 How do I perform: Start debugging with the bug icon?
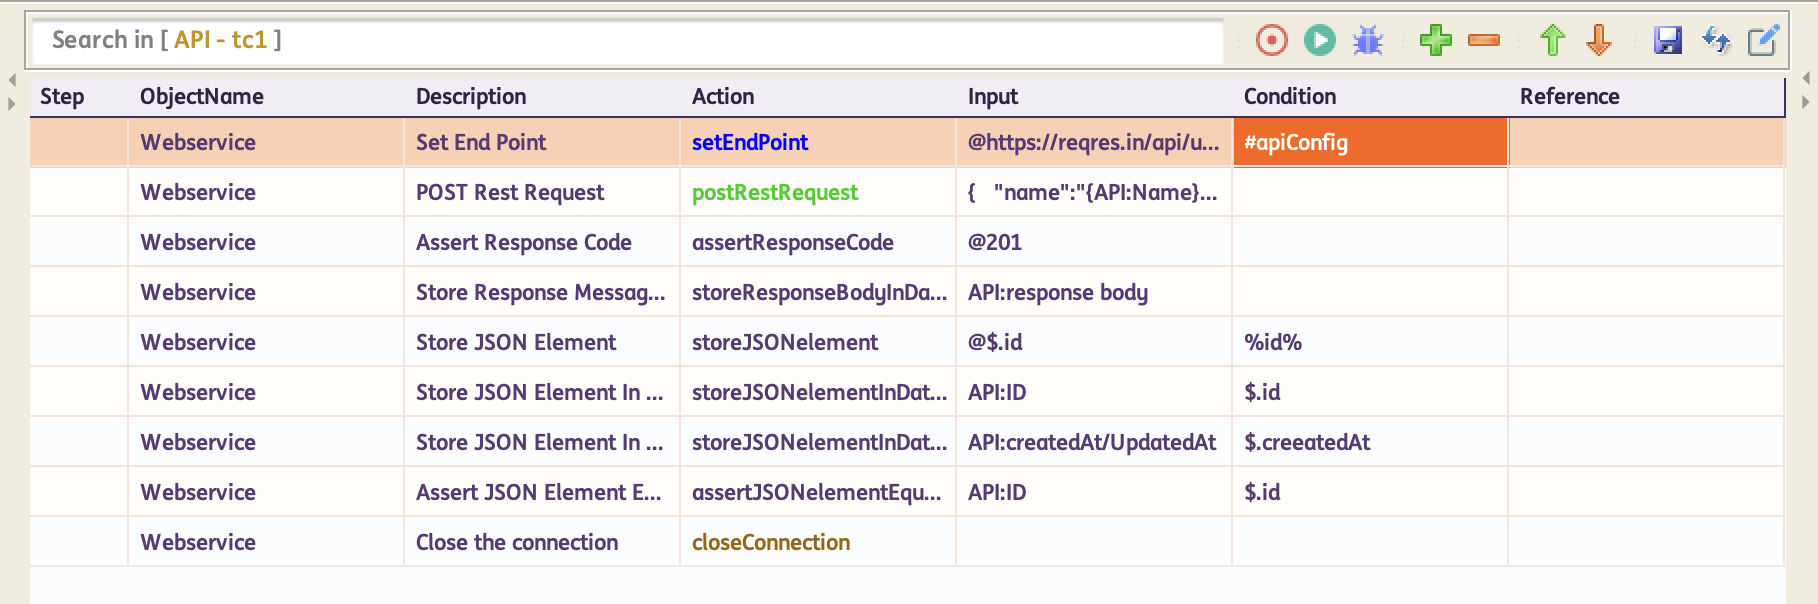[x=1367, y=40]
